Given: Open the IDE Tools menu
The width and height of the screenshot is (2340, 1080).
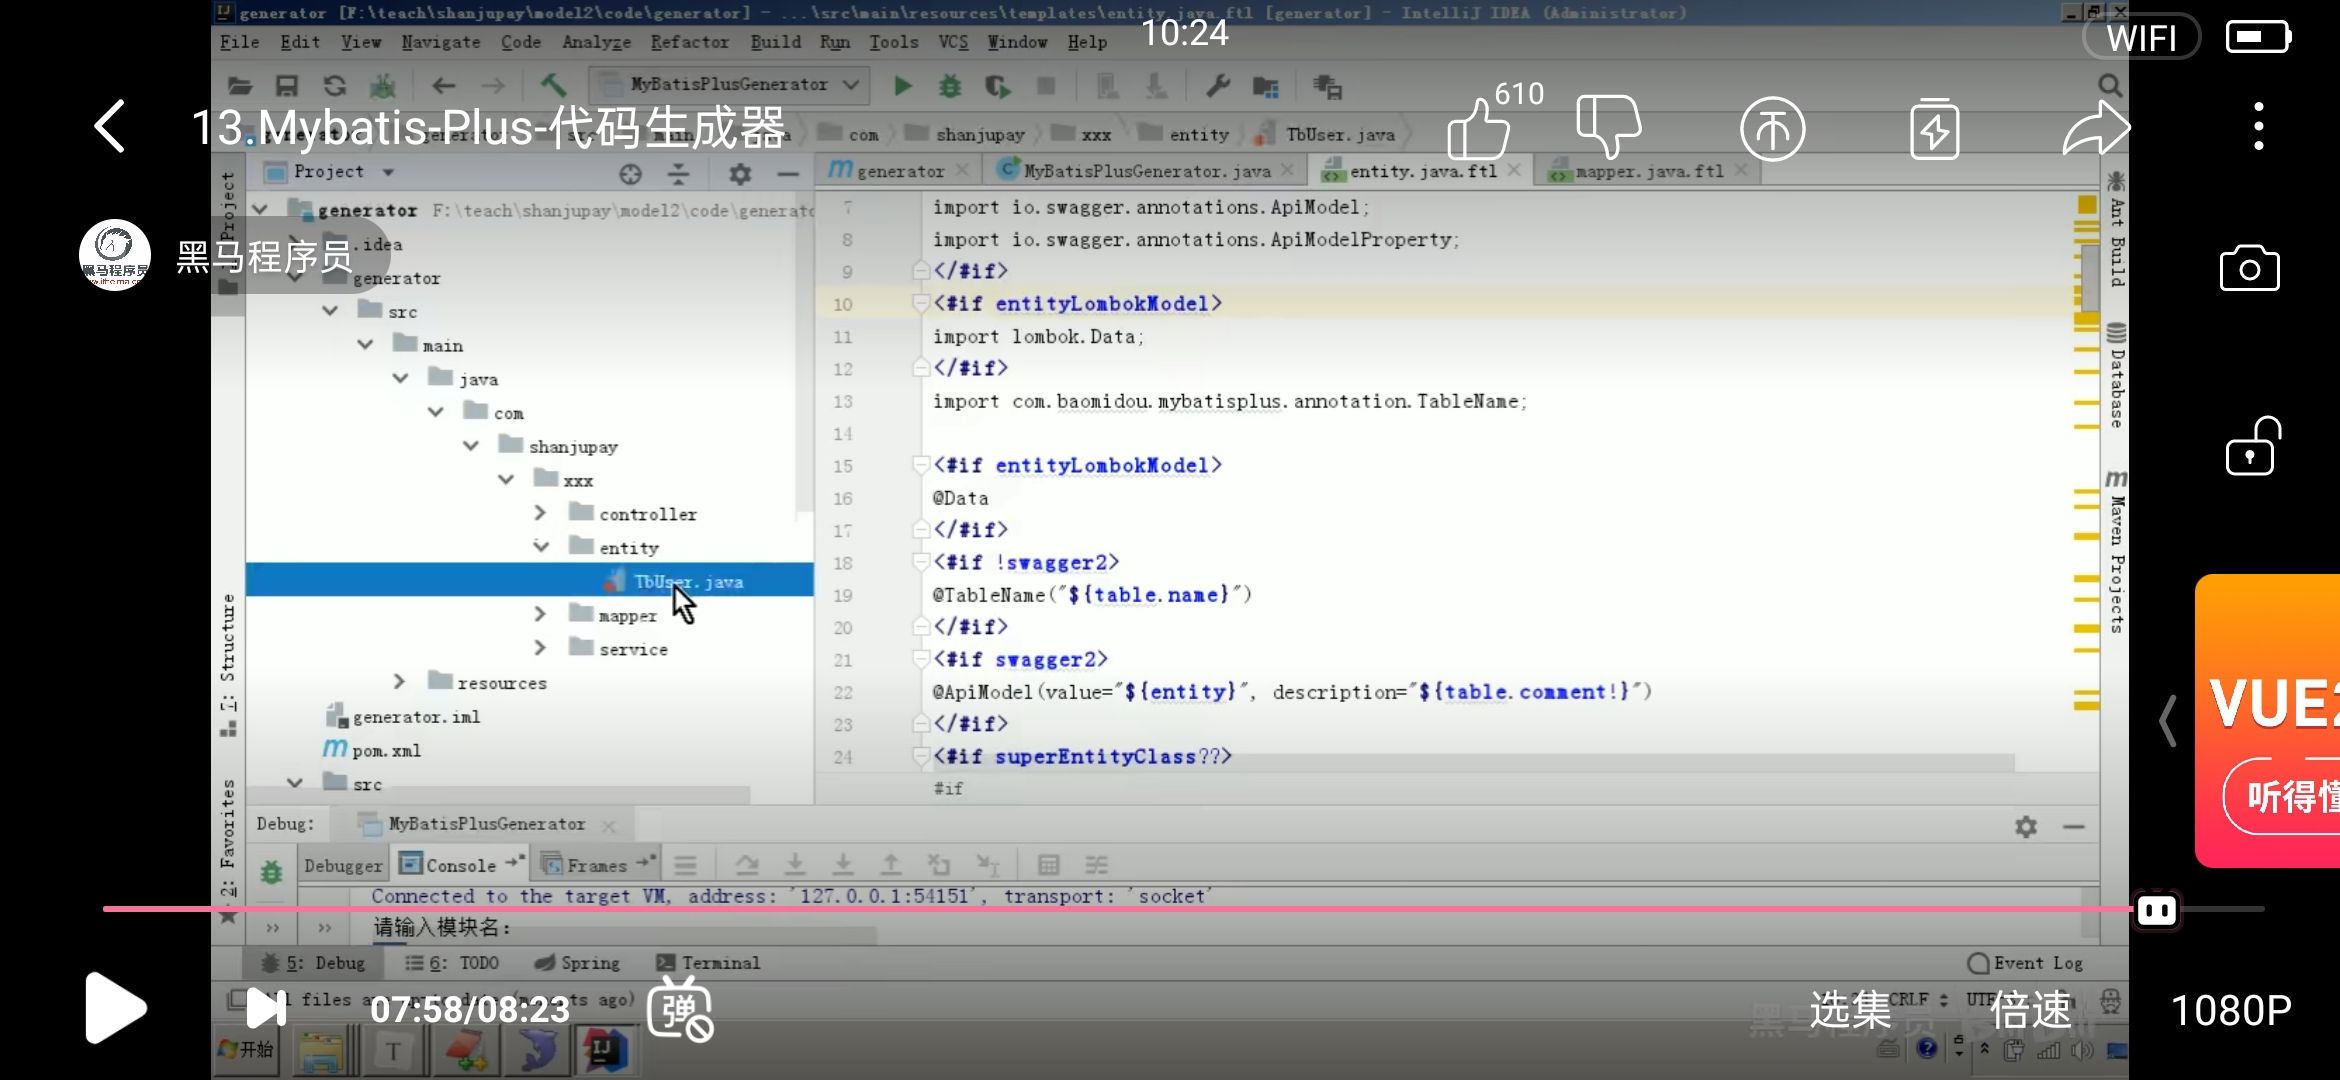Looking at the screenshot, I should coord(893,42).
